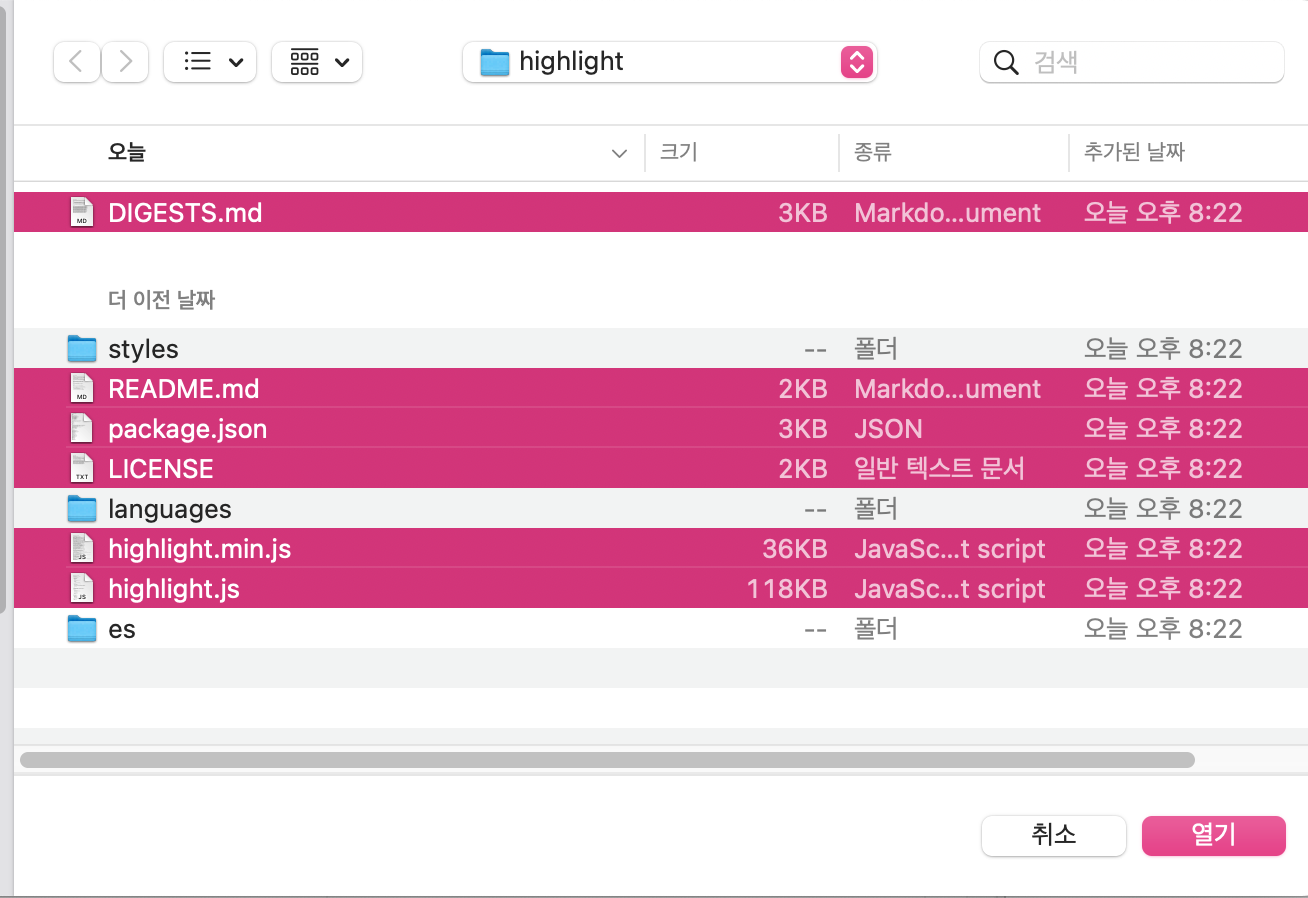The image size is (1308, 898).
Task: Click the folder icon in the path popup
Action: [x=495, y=62]
